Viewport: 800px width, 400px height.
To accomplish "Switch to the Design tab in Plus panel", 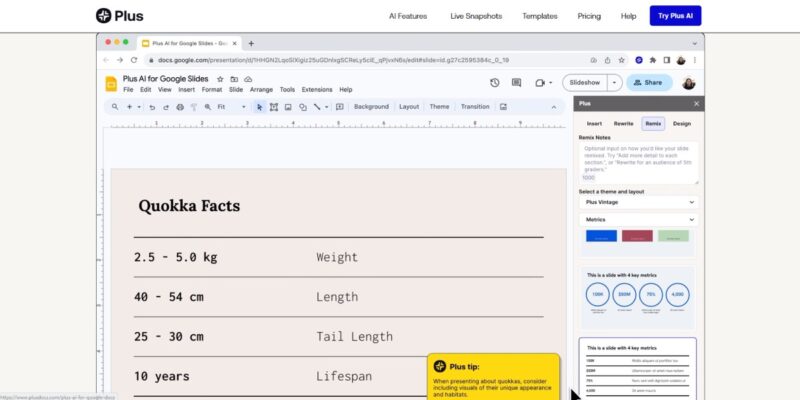I will (x=682, y=123).
